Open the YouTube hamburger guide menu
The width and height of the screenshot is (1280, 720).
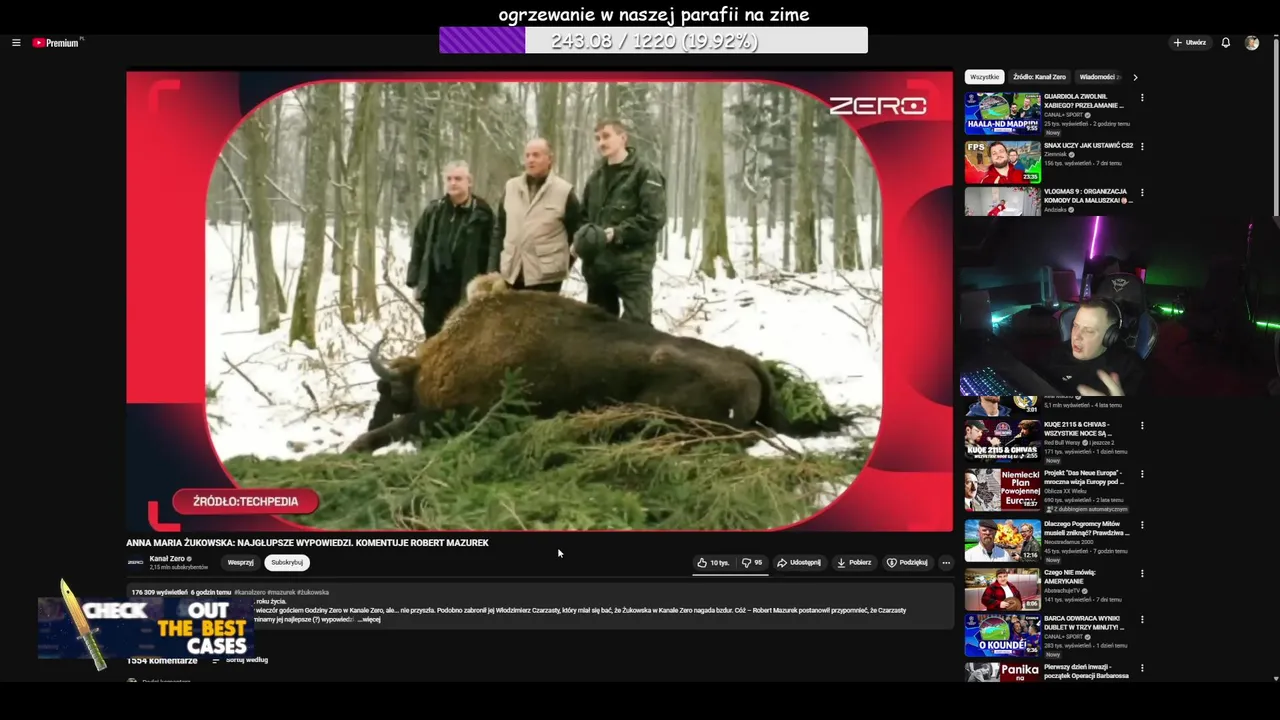16,43
